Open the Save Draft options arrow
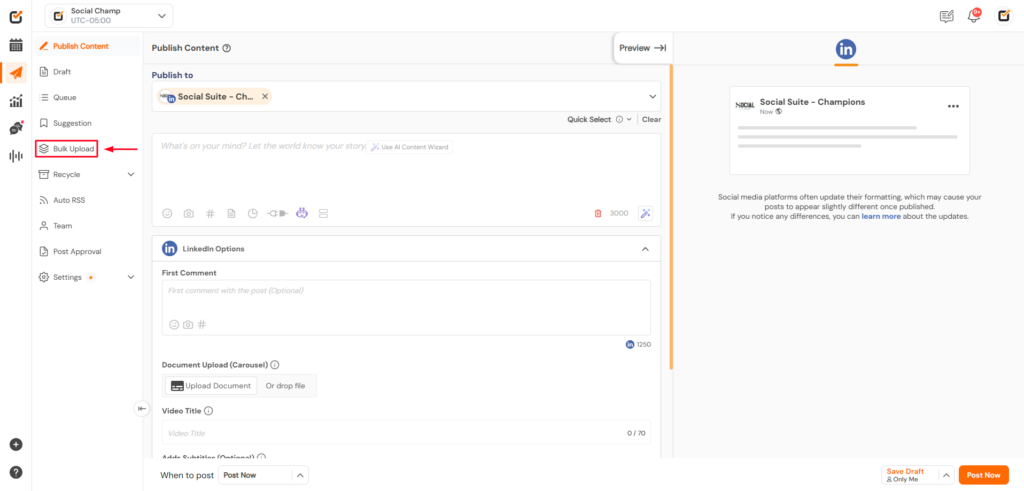1024x491 pixels. pyautogui.click(x=947, y=475)
